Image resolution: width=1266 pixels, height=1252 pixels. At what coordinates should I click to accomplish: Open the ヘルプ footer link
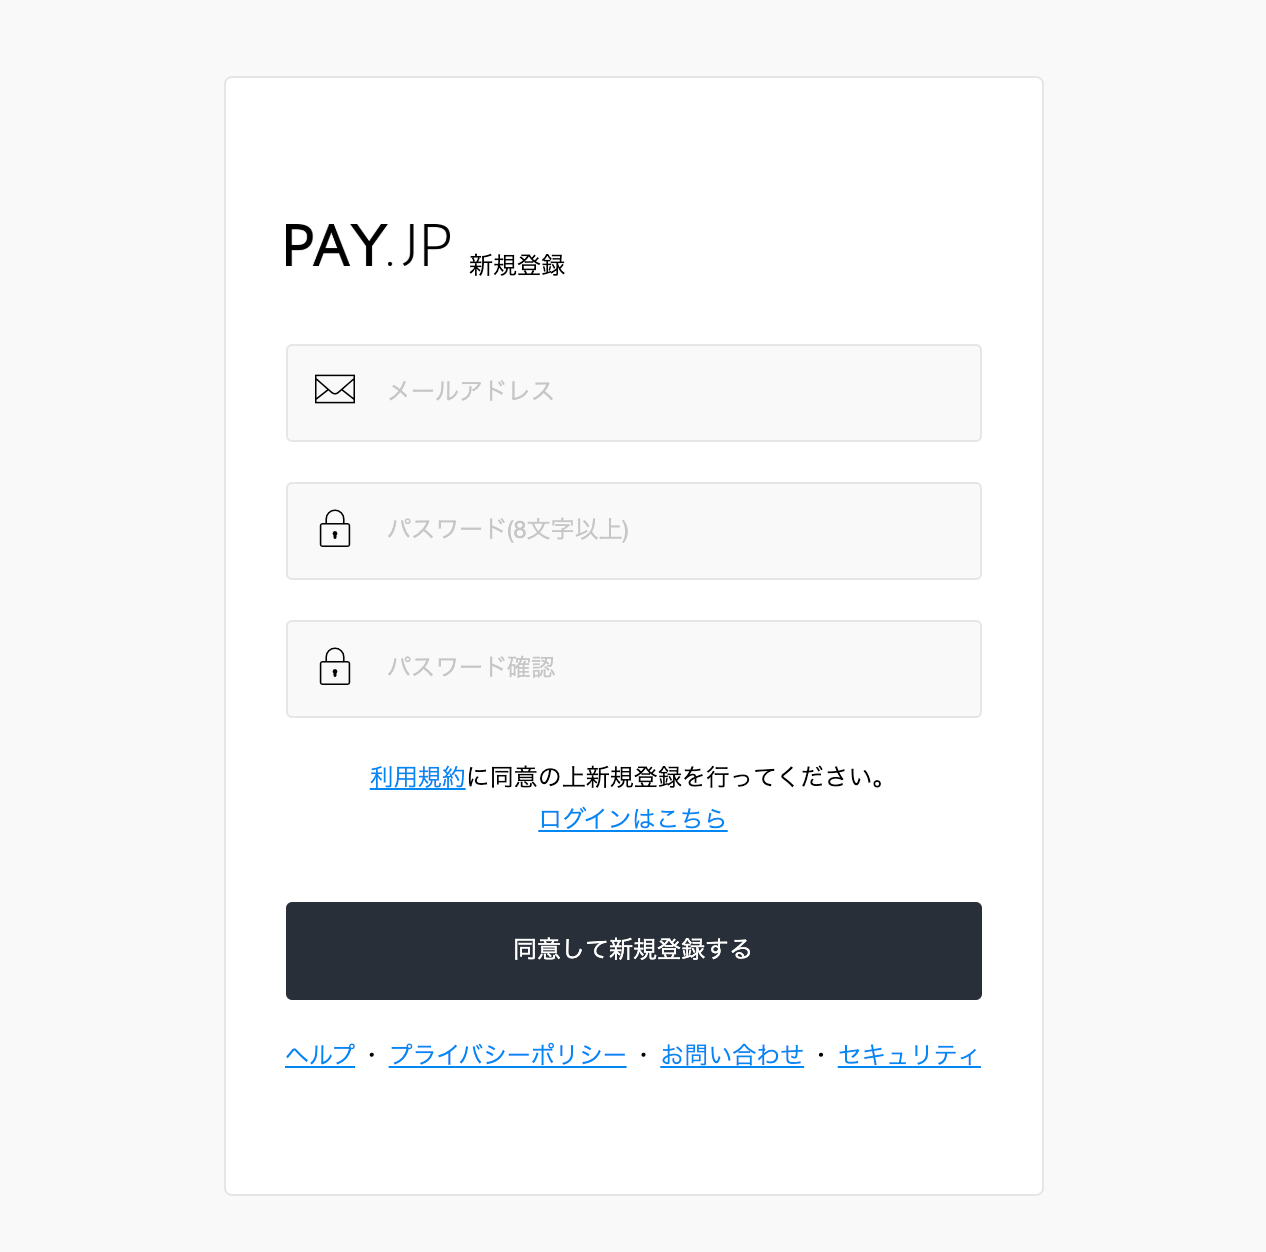320,1055
